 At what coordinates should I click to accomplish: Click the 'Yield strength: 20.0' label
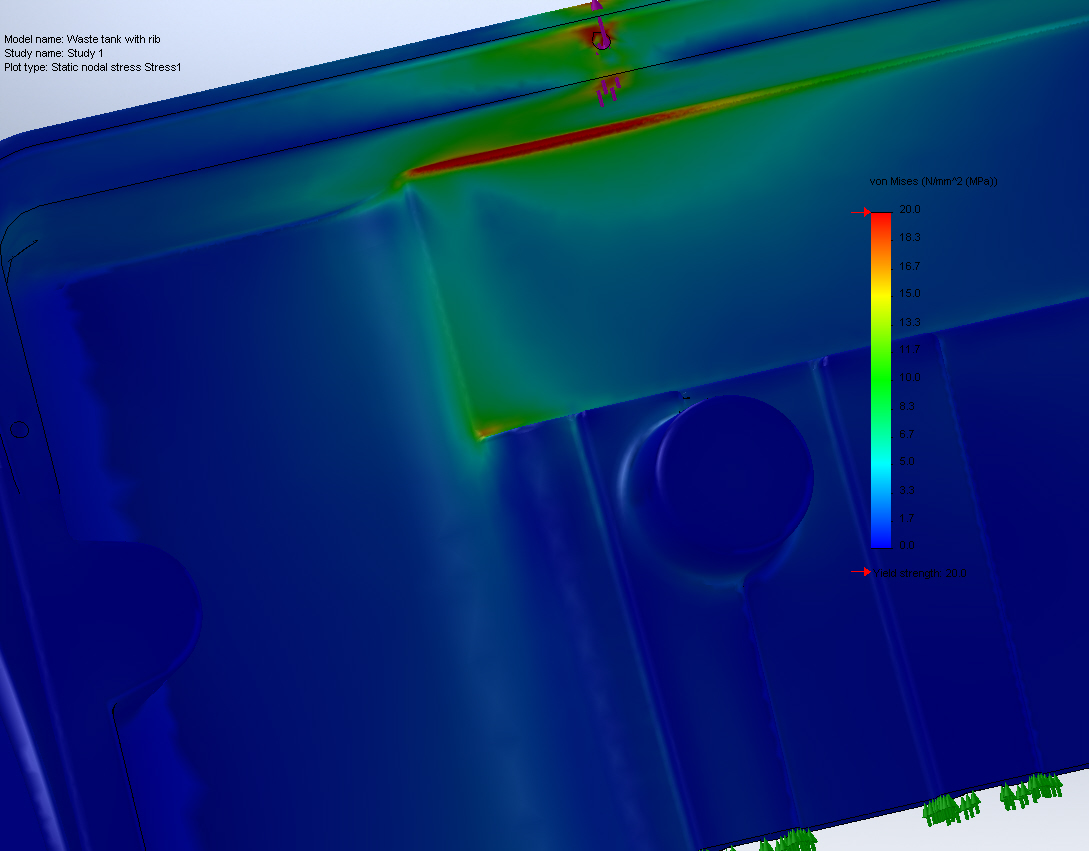point(920,573)
